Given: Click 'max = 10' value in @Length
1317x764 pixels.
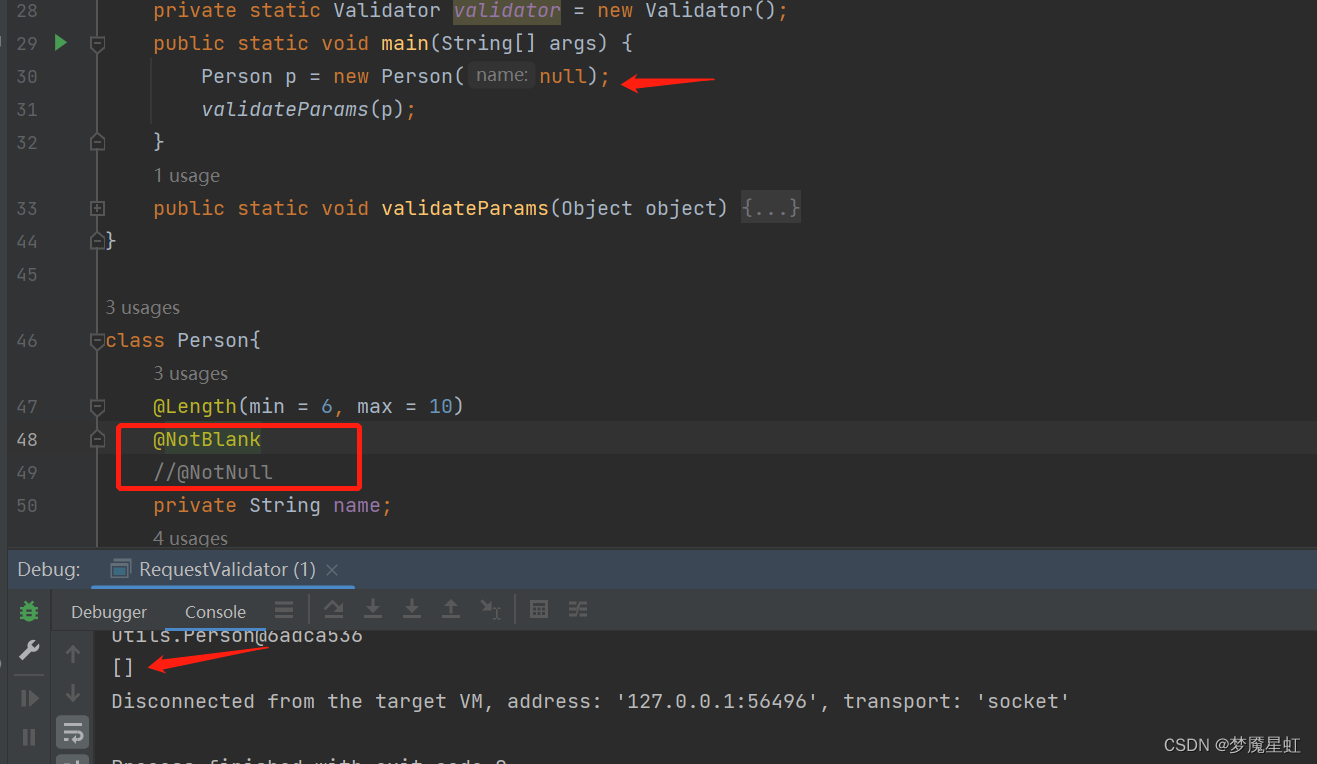Looking at the screenshot, I should click(405, 406).
